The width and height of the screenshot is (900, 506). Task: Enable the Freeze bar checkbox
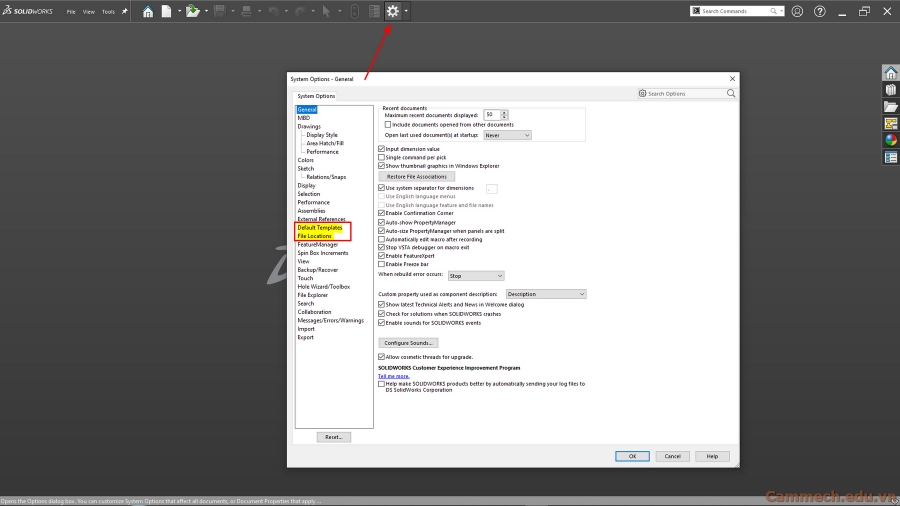point(382,264)
